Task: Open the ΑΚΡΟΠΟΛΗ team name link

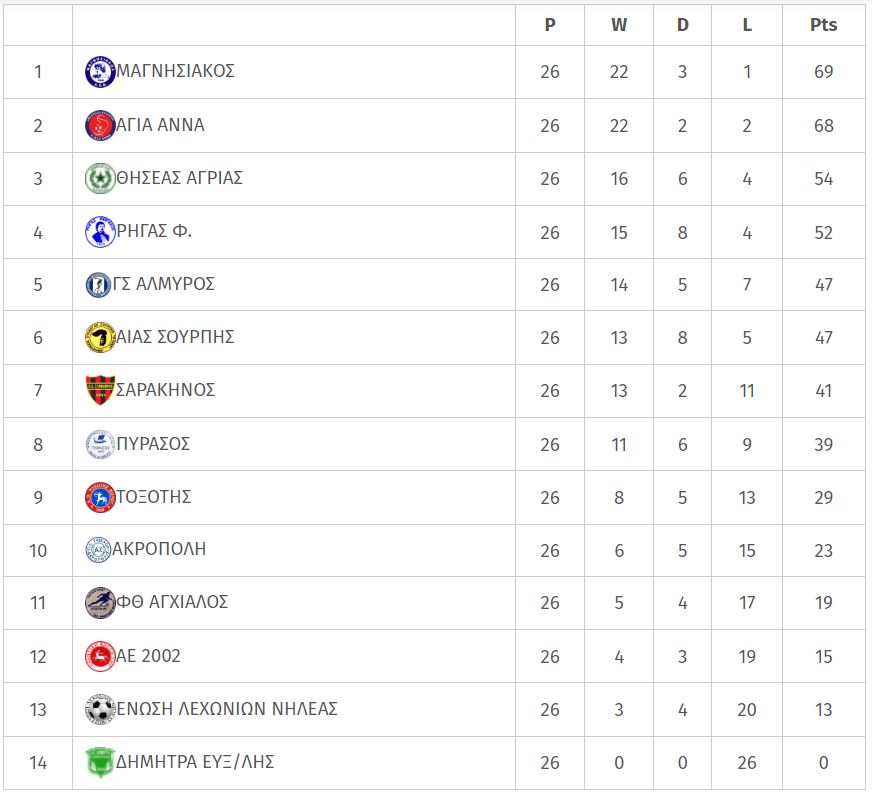Action: (x=159, y=549)
